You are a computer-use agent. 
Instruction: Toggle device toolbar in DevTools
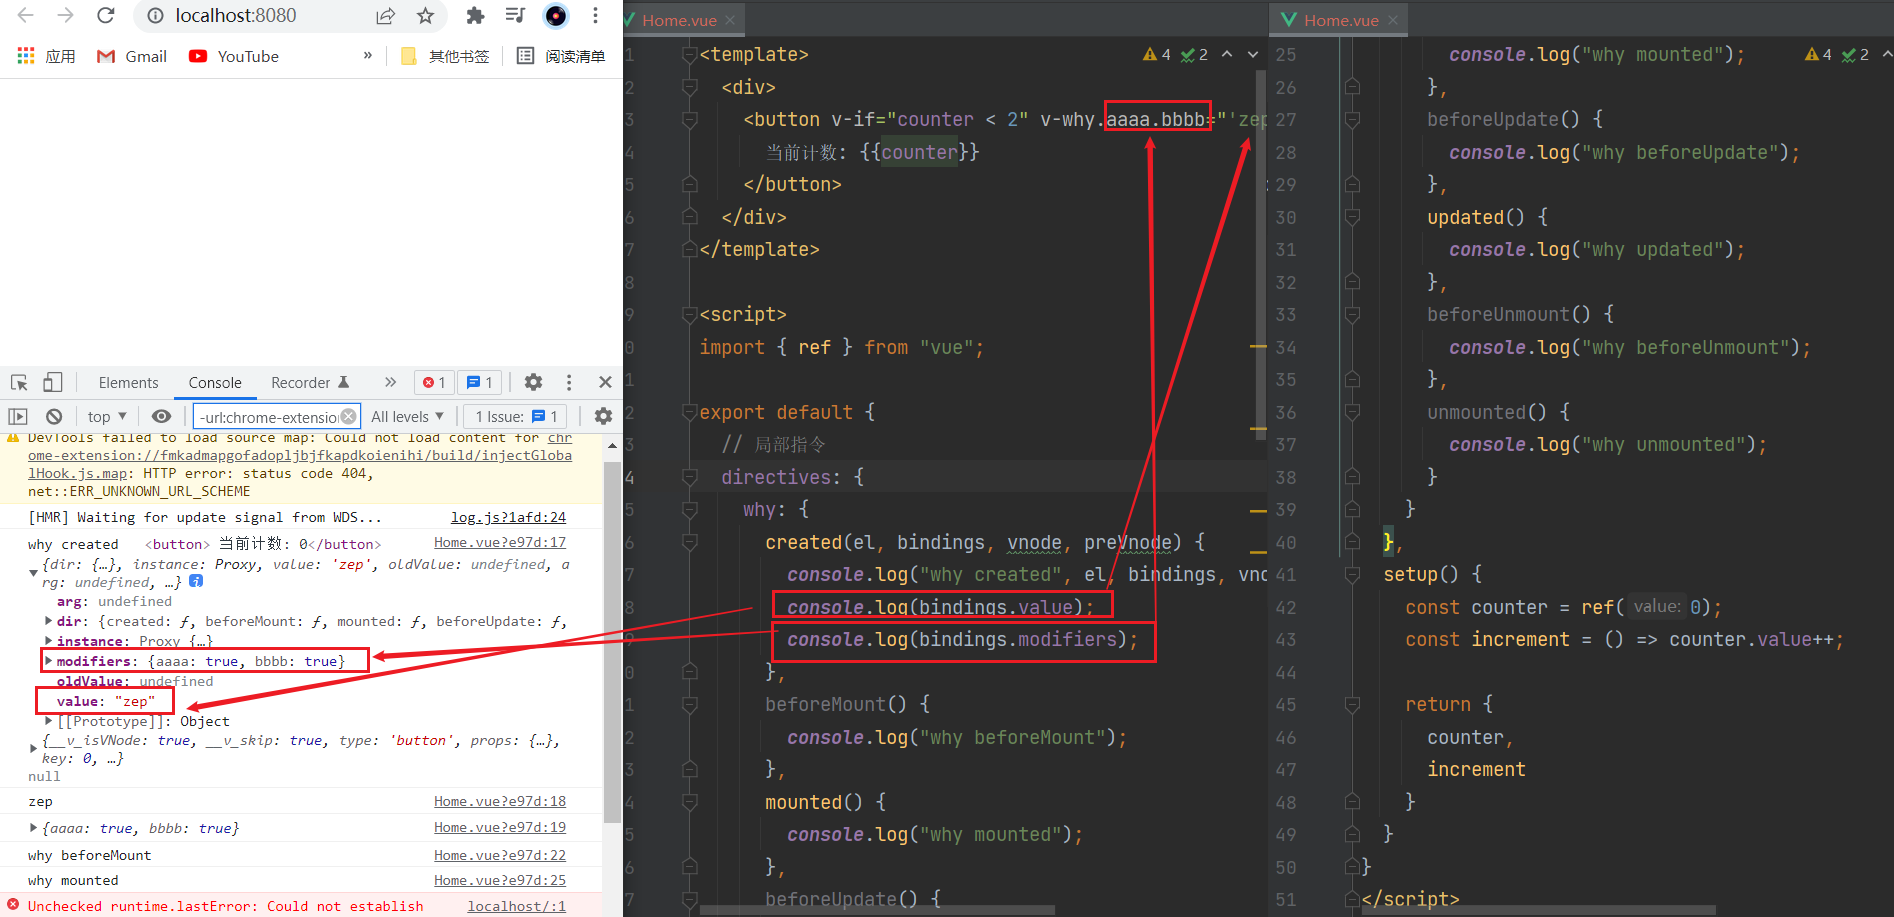tap(52, 382)
